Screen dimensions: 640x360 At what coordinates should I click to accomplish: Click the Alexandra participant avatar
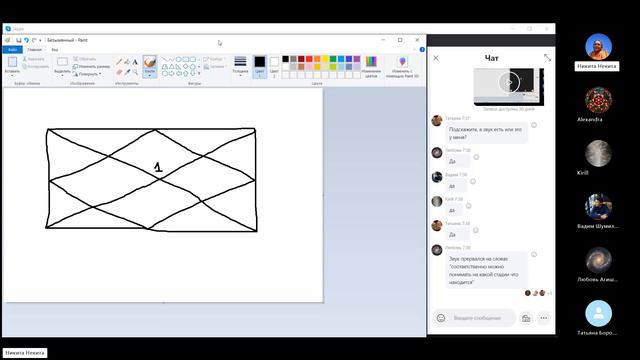pyautogui.click(x=598, y=100)
